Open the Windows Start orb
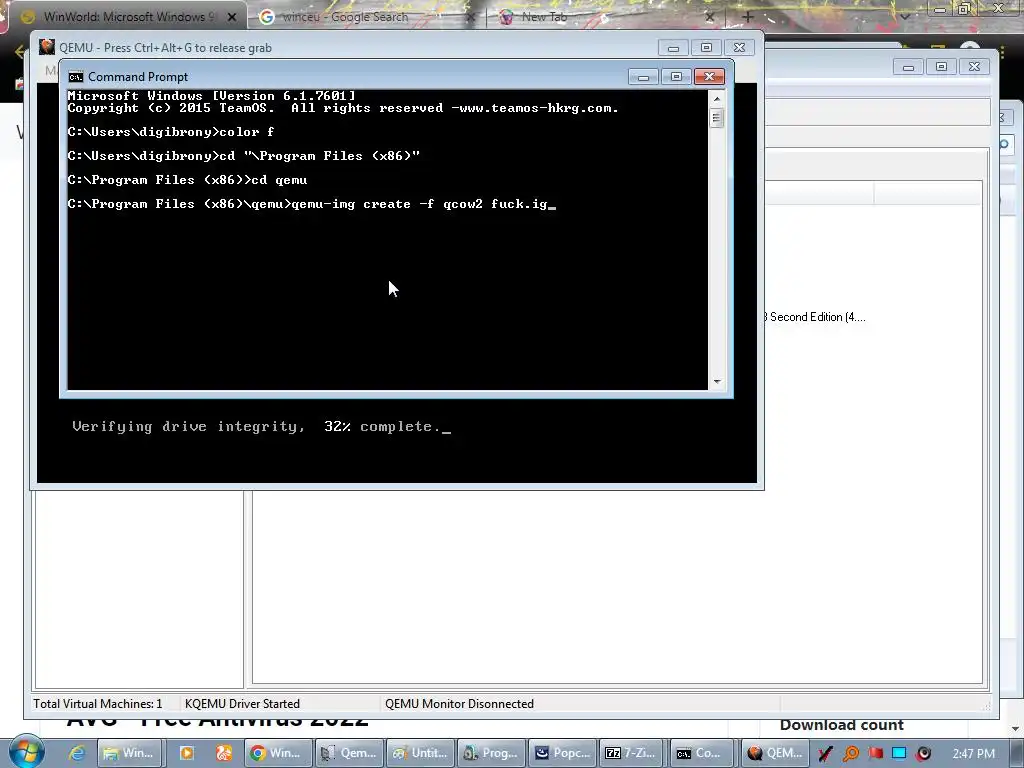Viewport: 1024px width, 768px height. click(x=26, y=752)
